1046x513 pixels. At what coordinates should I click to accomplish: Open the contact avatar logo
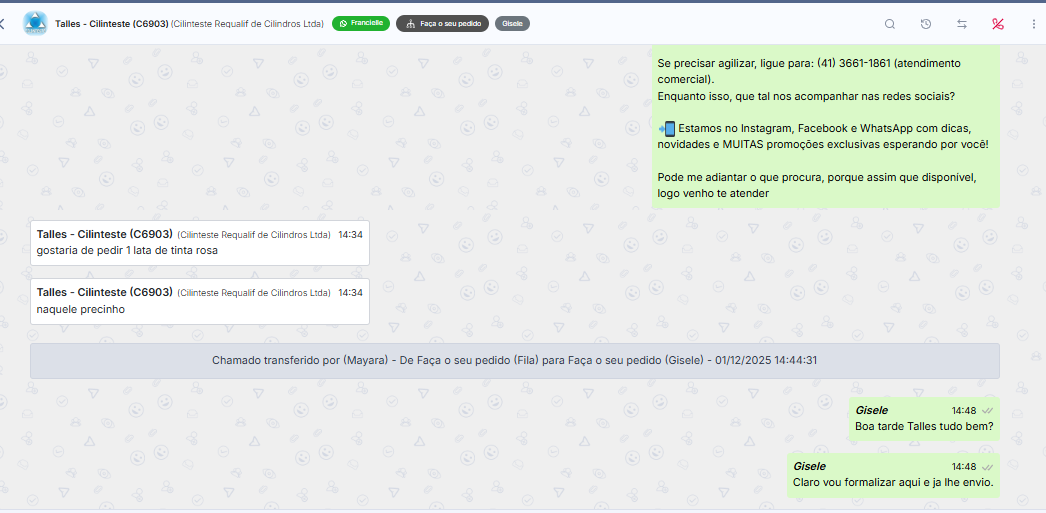35,23
